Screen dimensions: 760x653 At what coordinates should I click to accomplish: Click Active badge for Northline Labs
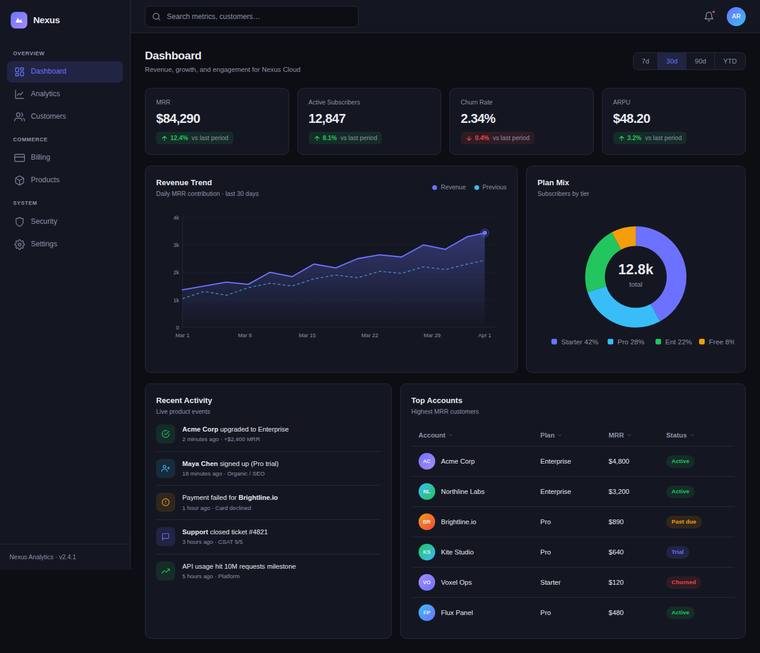(x=680, y=492)
